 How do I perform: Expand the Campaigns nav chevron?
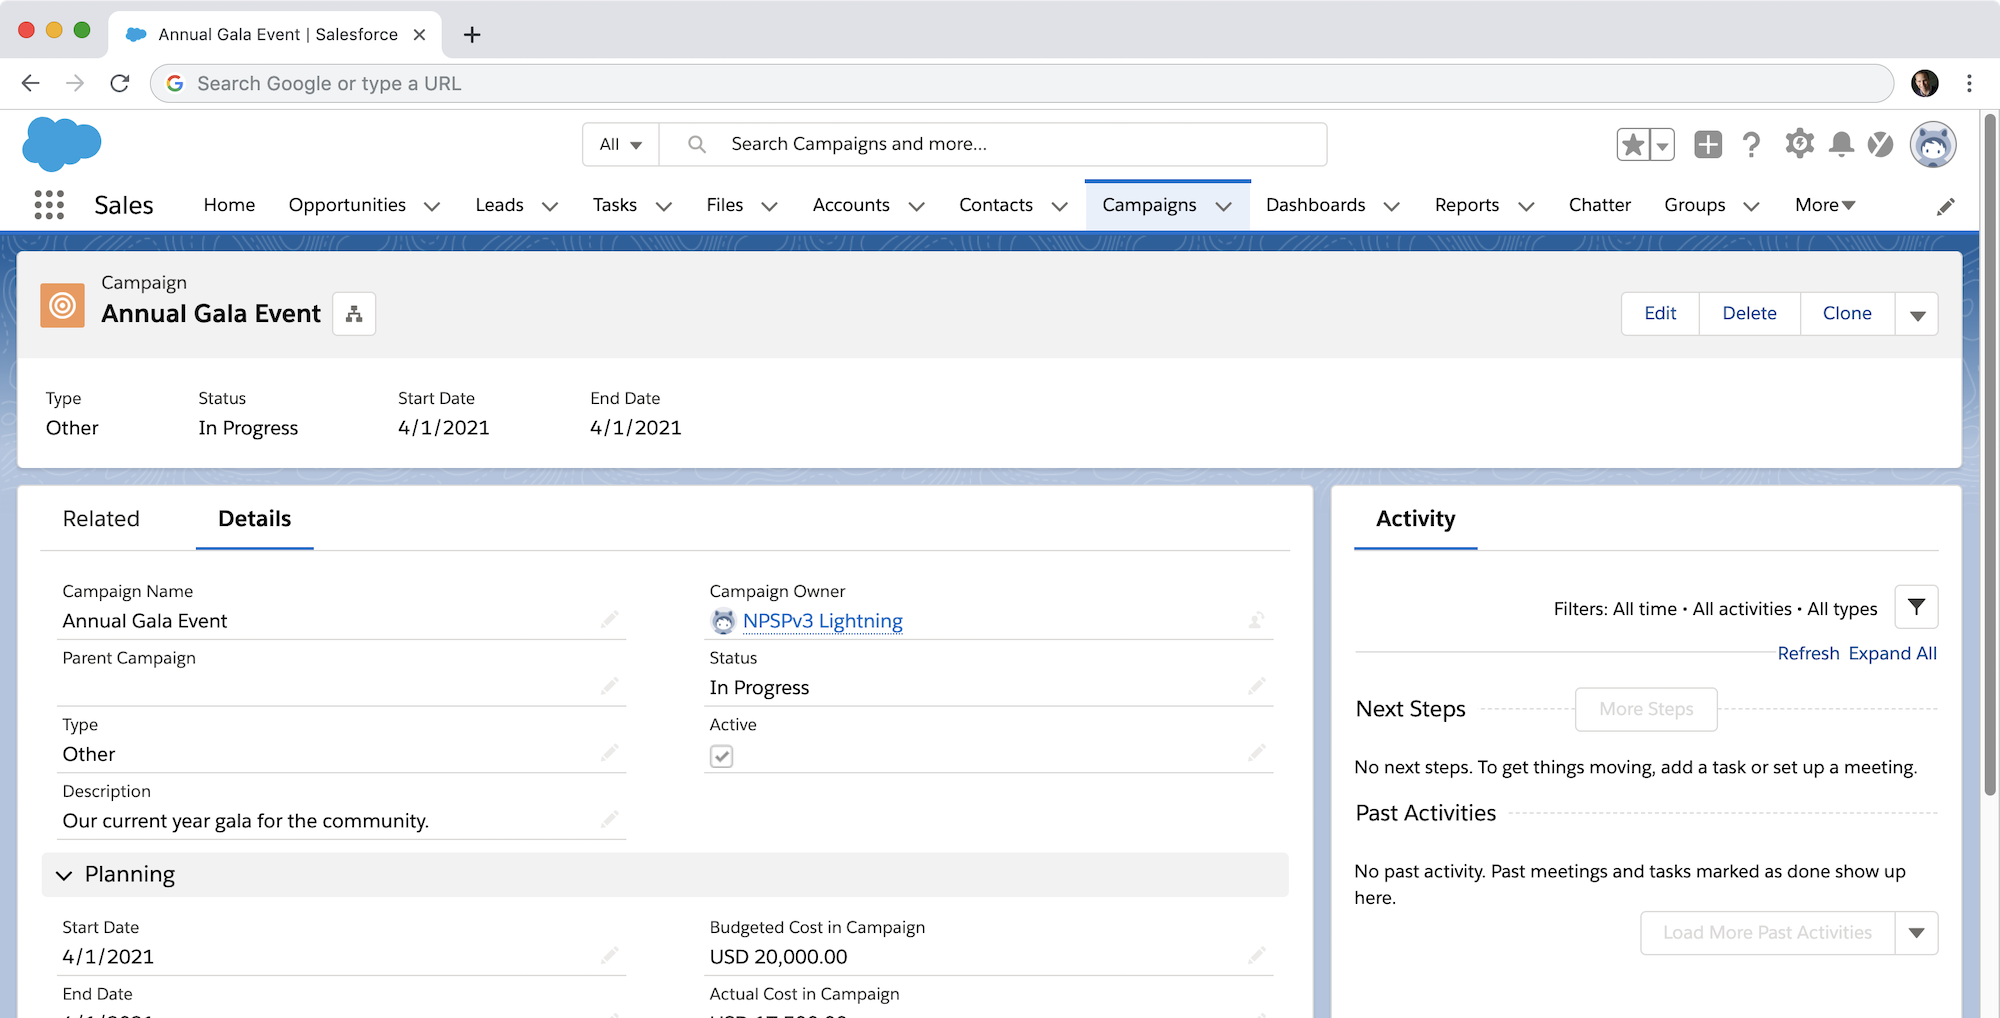(1223, 206)
